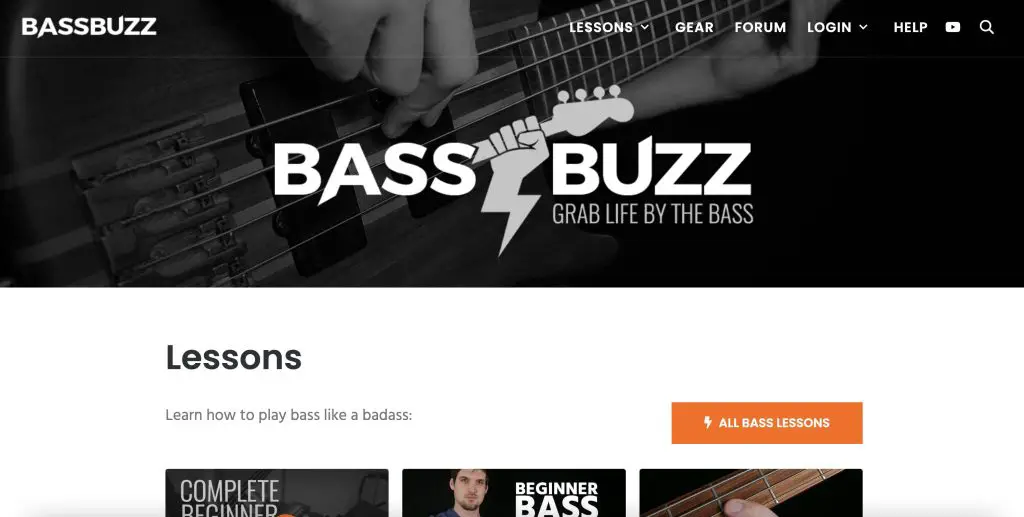Go to the Gear page
The image size is (1024, 517).
click(x=694, y=27)
